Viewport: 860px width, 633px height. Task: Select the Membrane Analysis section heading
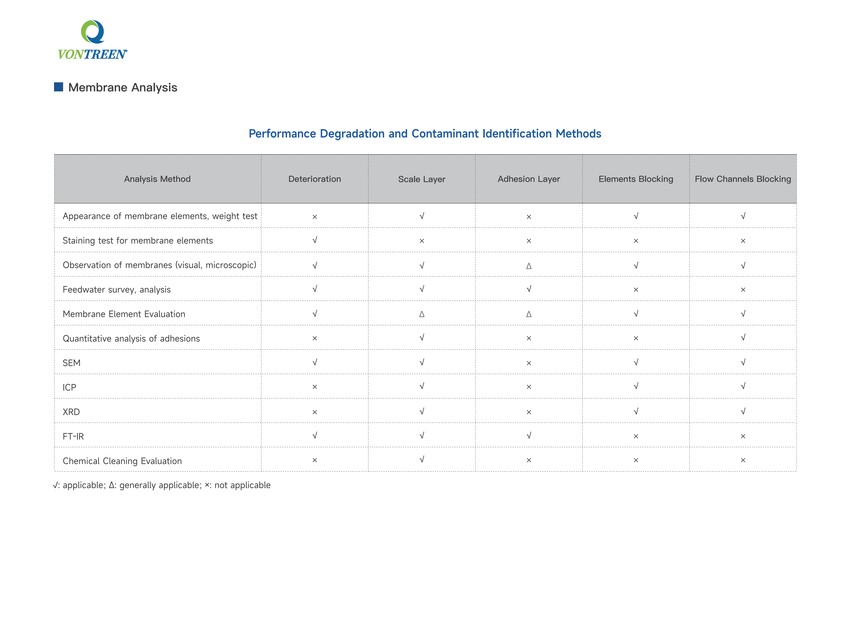(122, 88)
